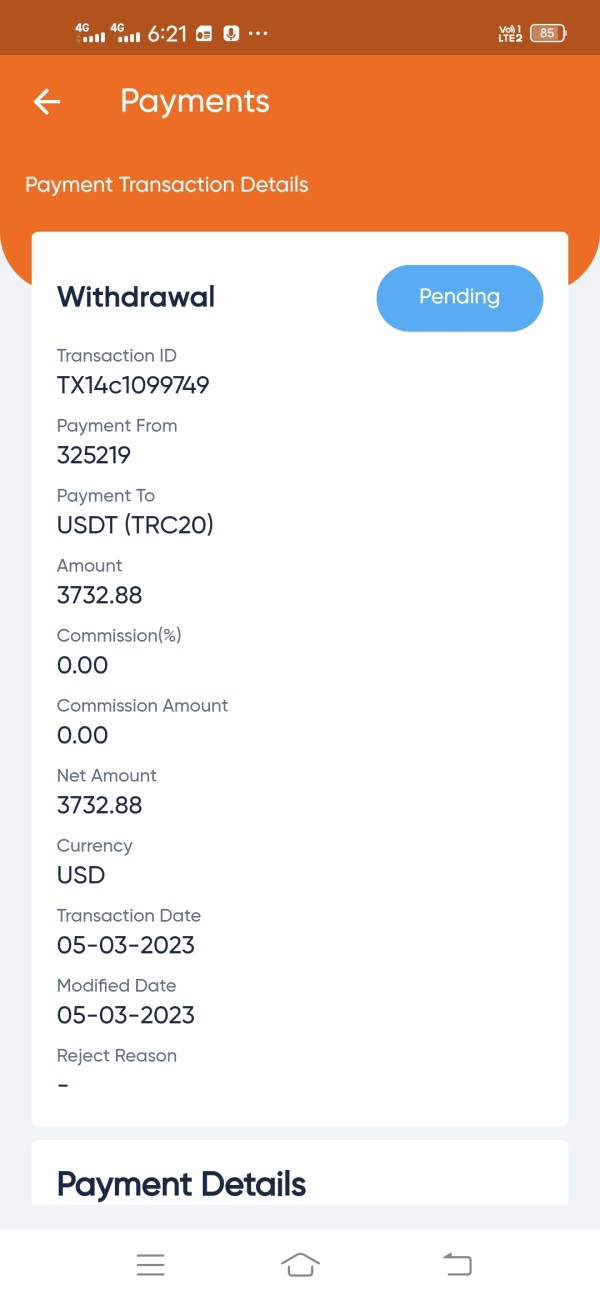
Task: Select the Payment From value 325219
Action: (x=94, y=455)
